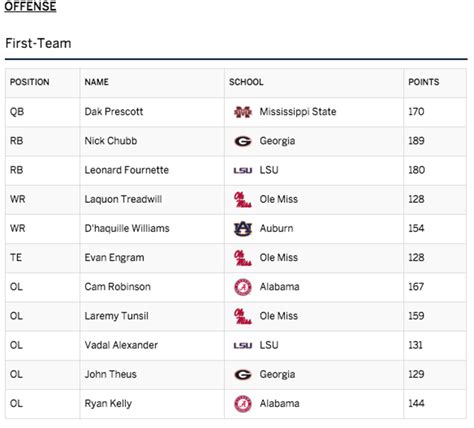Click the Auburn logo in D'haquille Williams row
474x428 pixels.
click(243, 229)
